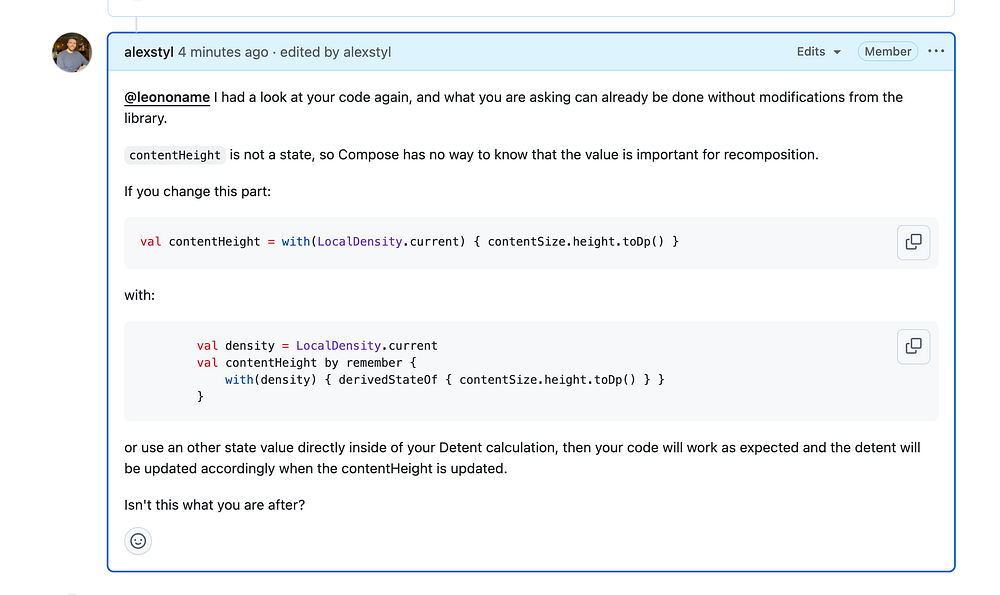This screenshot has height=595, width=1000.
Task: Open the three-dot comment options menu
Action: point(936,52)
